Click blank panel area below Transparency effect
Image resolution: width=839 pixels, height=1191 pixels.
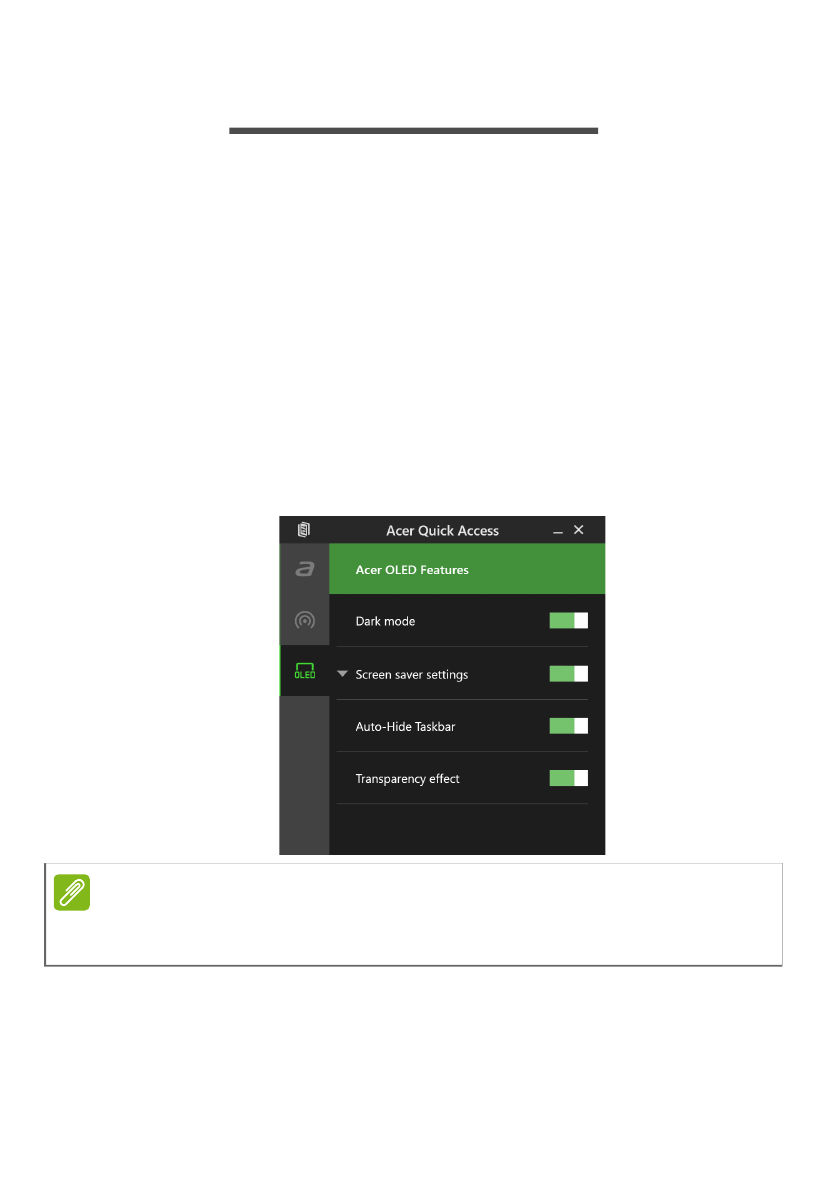click(x=467, y=829)
